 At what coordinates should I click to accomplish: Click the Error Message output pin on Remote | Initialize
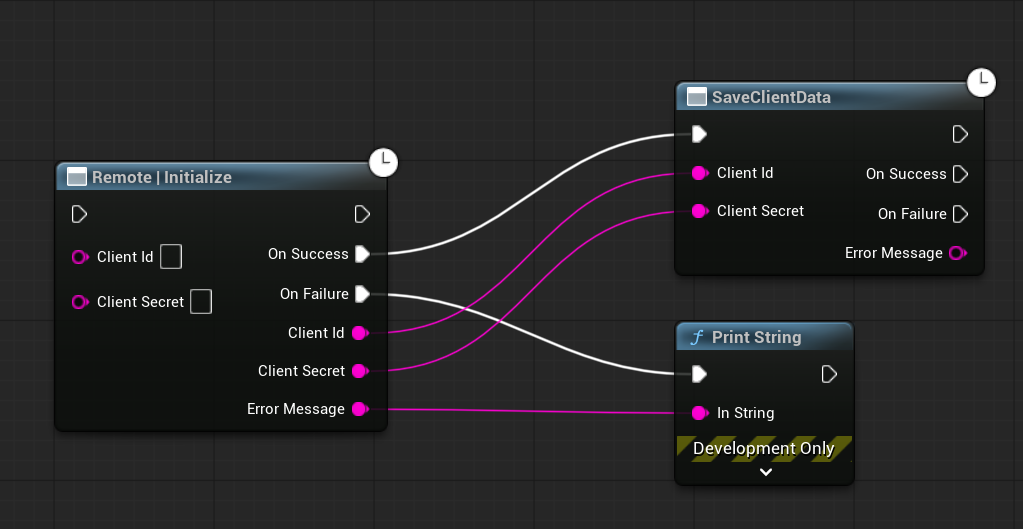tap(360, 409)
